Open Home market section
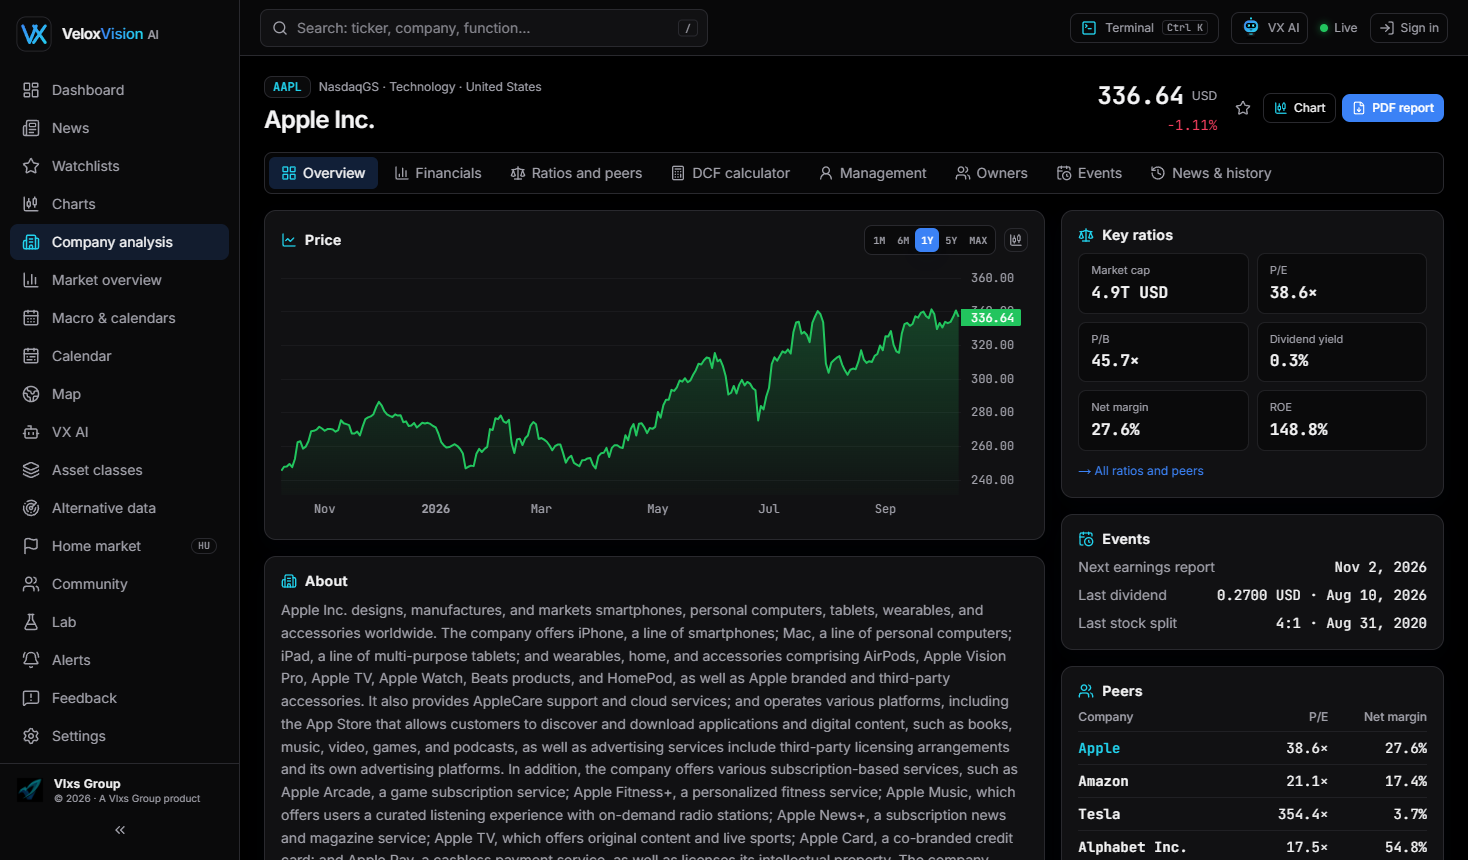1468x860 pixels. pos(119,546)
